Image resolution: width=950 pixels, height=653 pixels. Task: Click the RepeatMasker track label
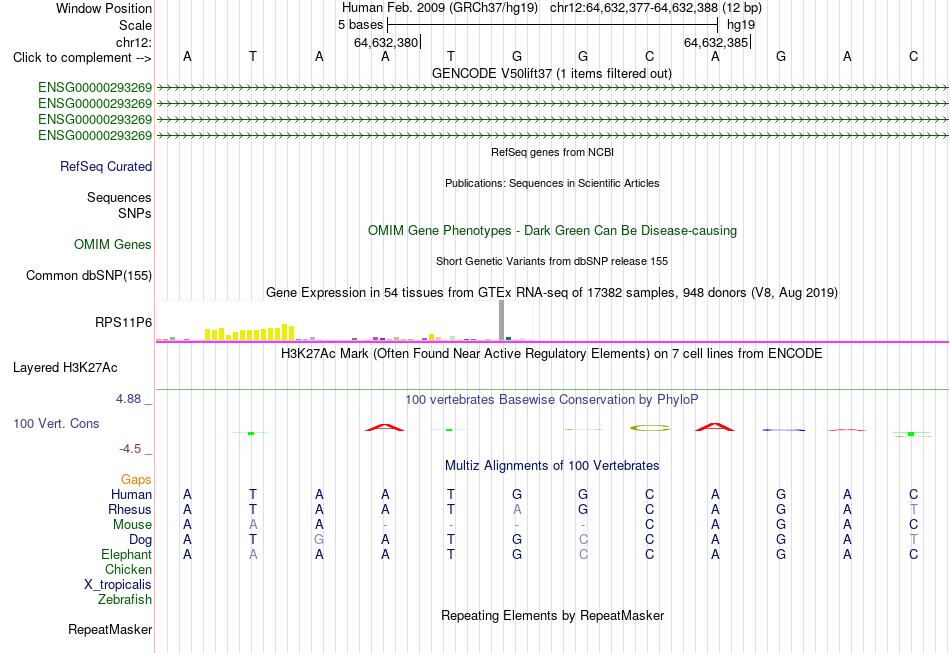click(x=110, y=630)
